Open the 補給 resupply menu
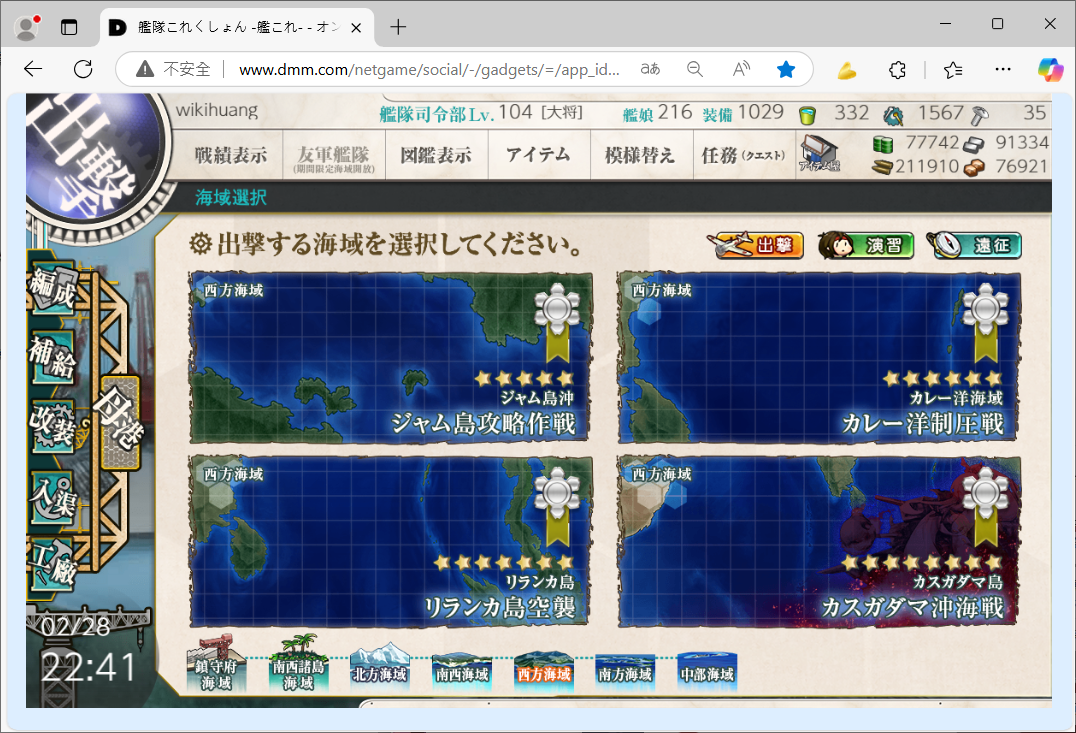 [x=52, y=357]
